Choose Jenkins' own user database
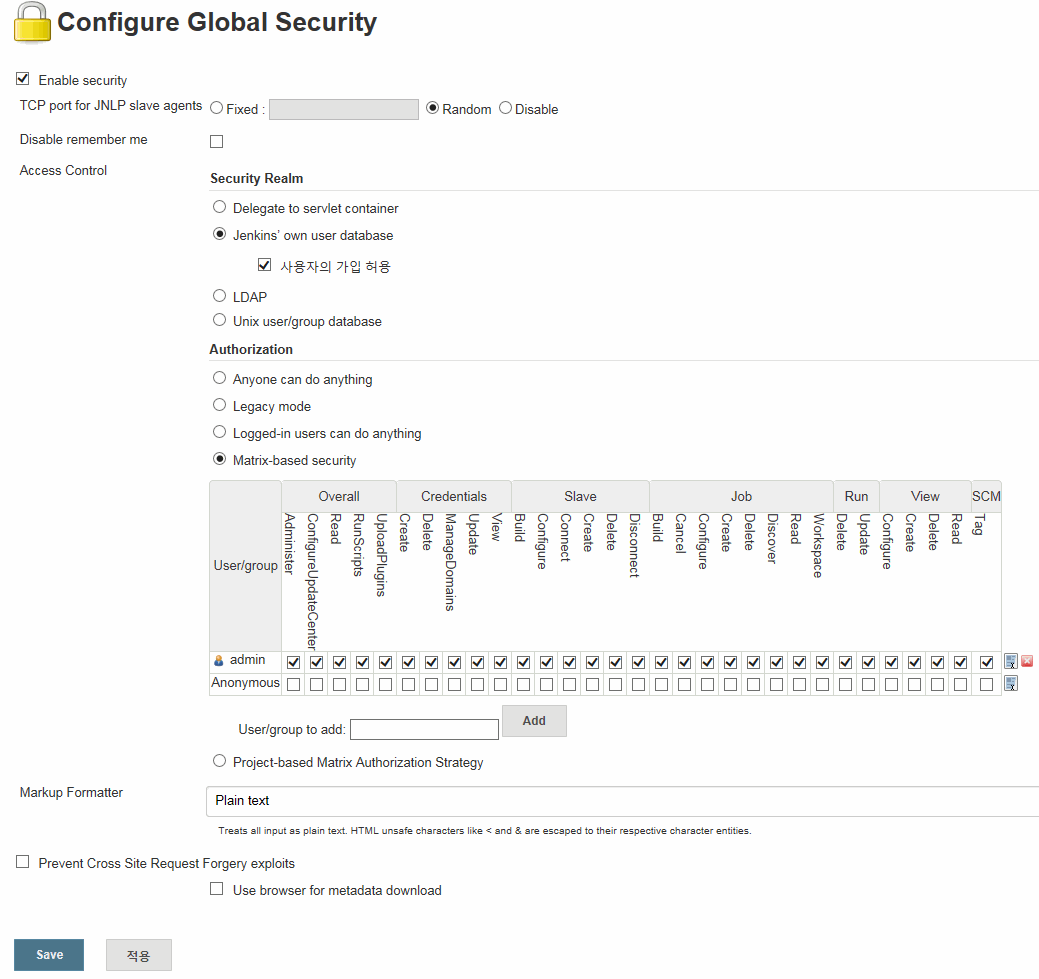 [x=219, y=234]
